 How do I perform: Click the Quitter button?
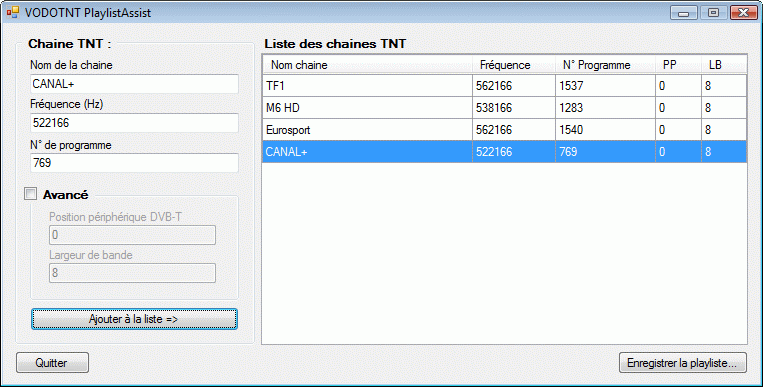(x=53, y=363)
